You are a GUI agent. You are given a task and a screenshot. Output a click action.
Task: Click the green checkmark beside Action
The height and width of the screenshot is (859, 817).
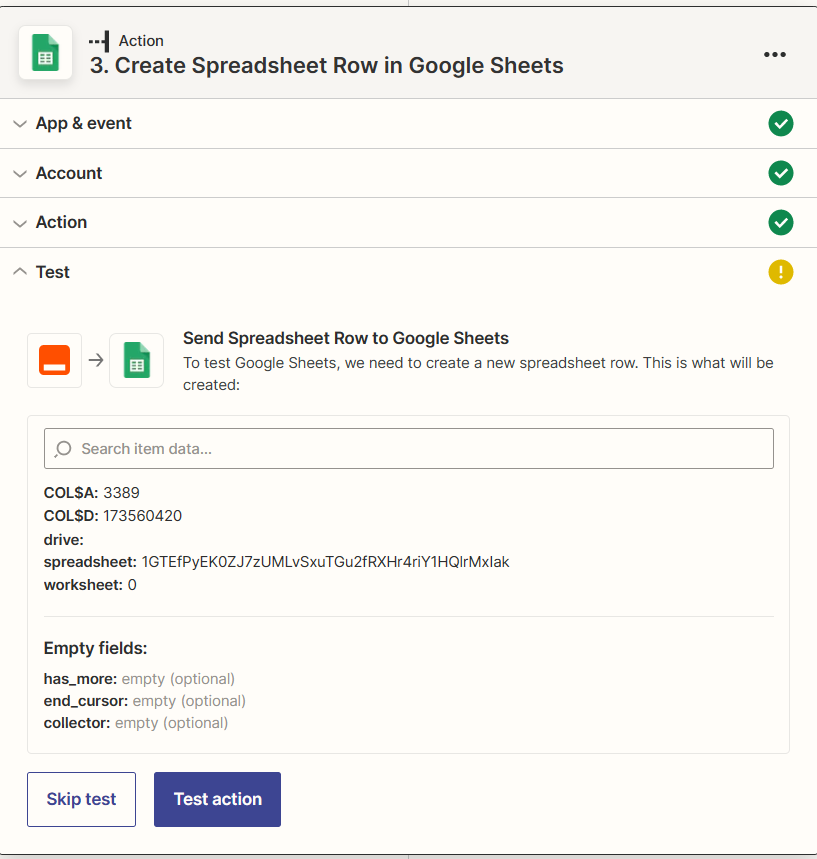780,222
